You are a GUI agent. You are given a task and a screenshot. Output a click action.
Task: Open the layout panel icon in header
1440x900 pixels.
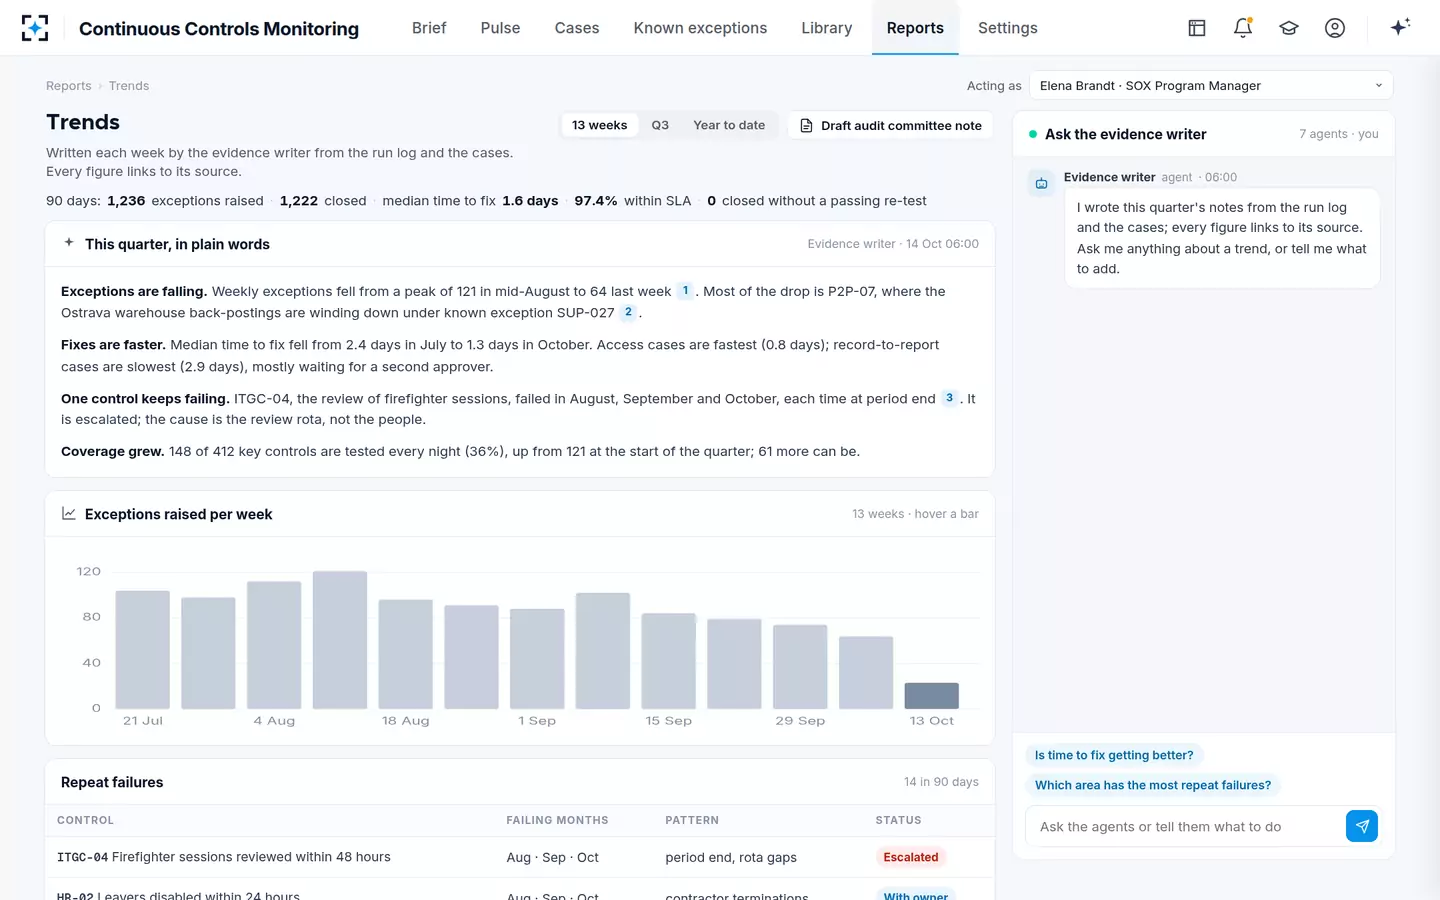[x=1197, y=28]
